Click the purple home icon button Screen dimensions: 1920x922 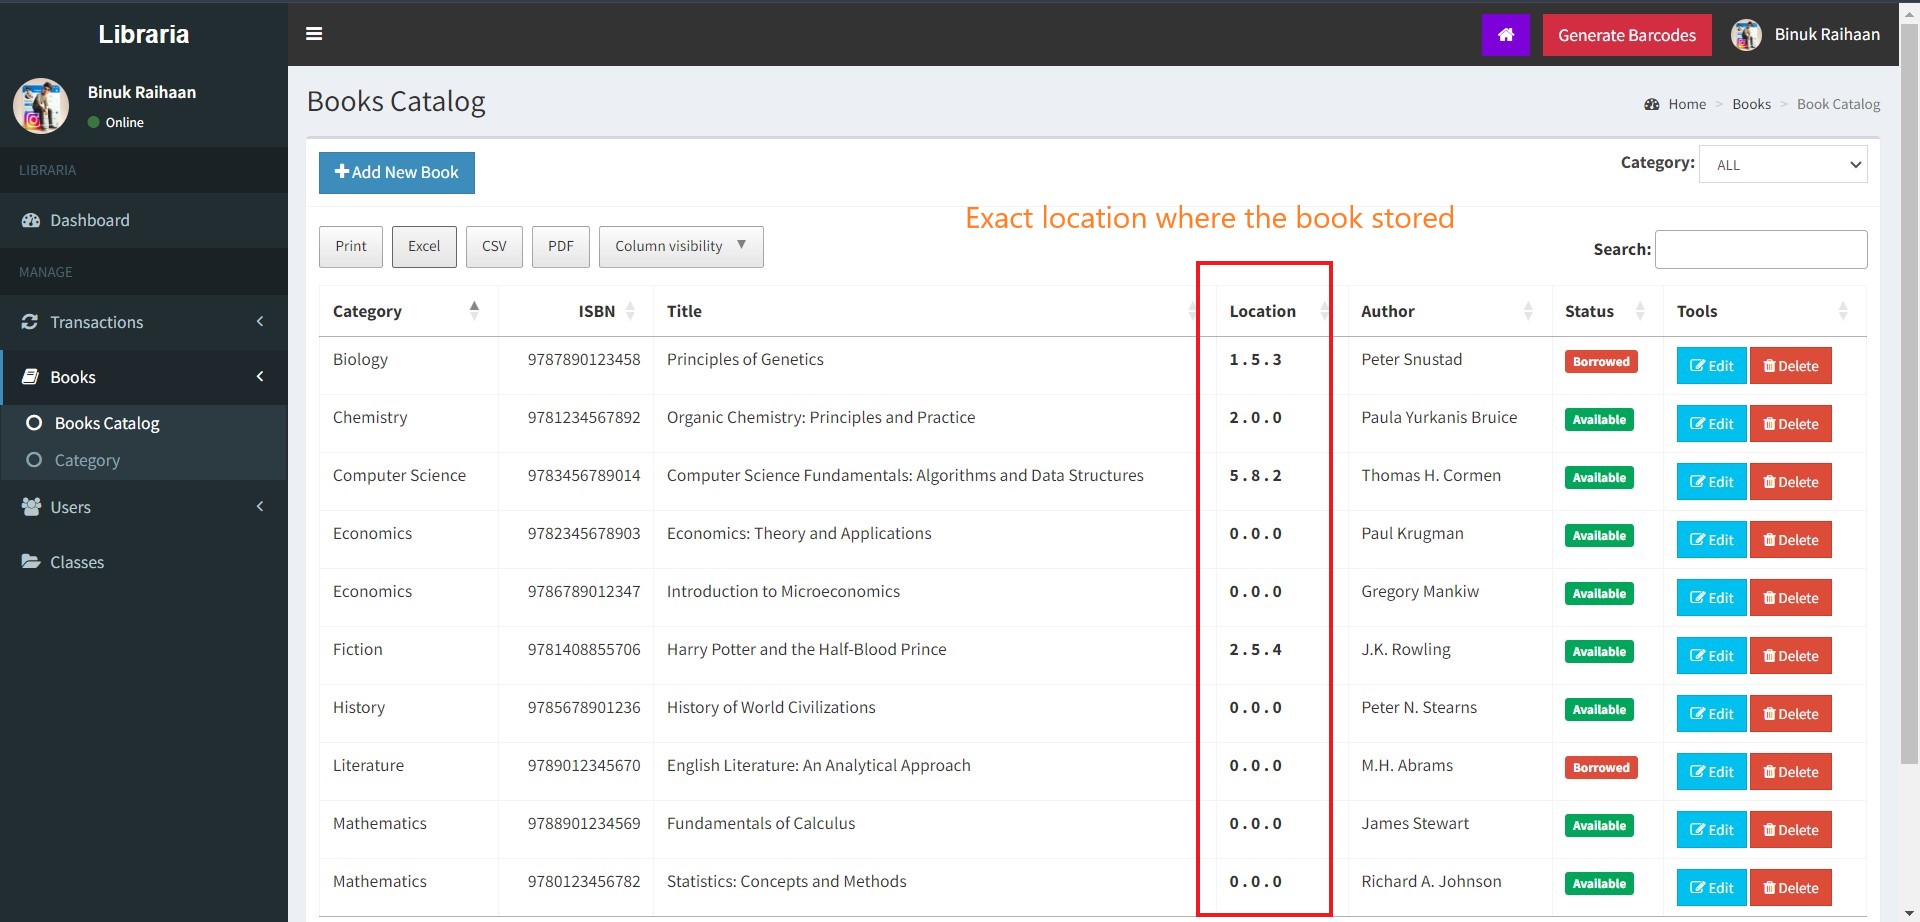(x=1506, y=35)
